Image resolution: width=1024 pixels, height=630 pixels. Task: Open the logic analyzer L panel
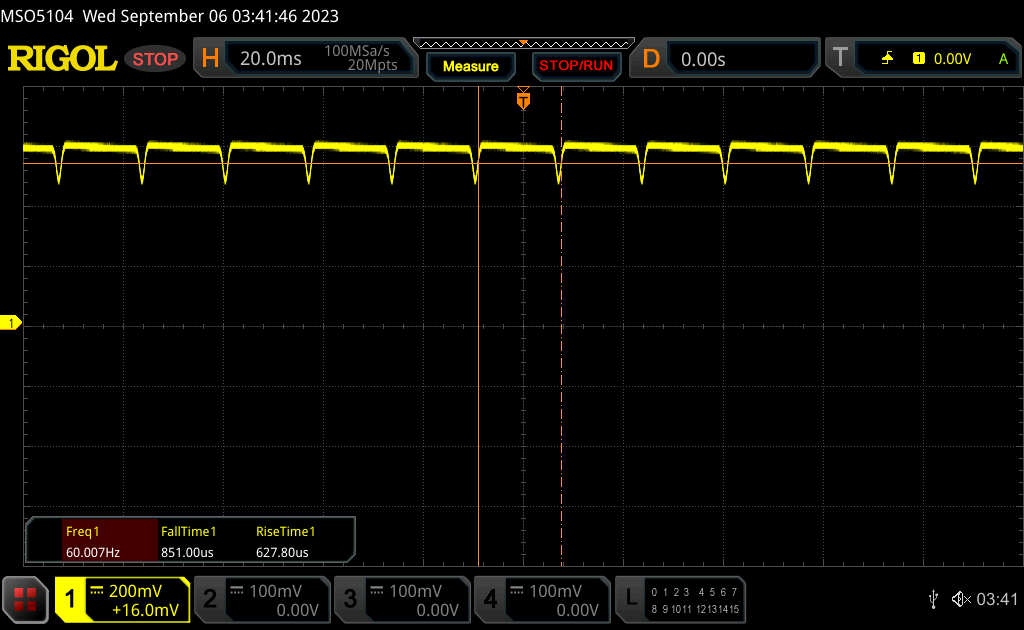(631, 598)
